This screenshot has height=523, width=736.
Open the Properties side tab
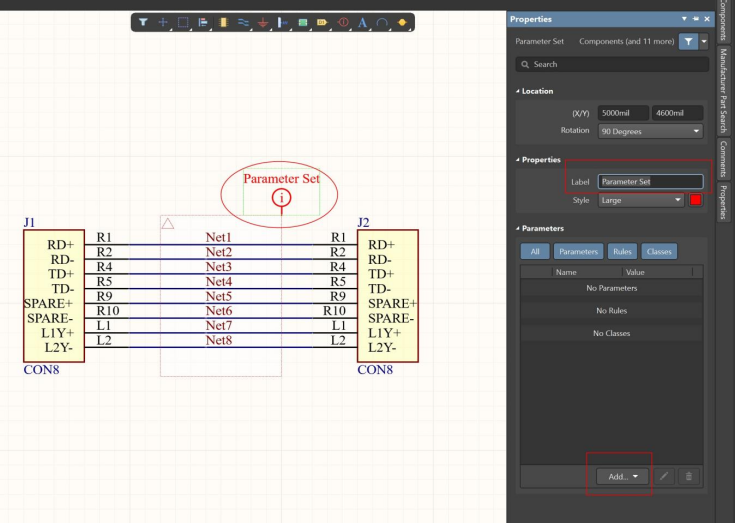pos(723,202)
